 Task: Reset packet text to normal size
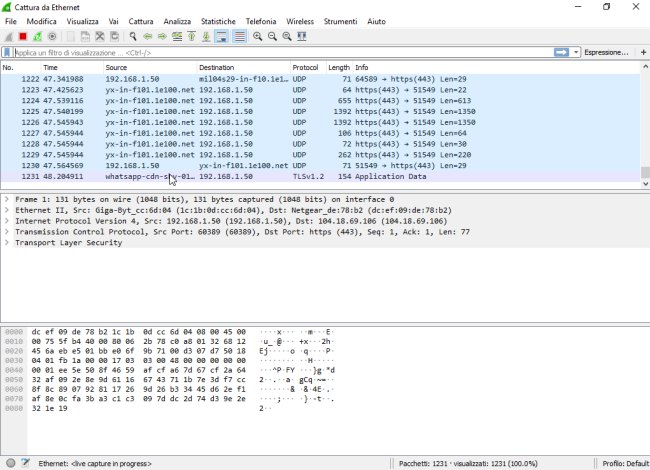tap(287, 36)
